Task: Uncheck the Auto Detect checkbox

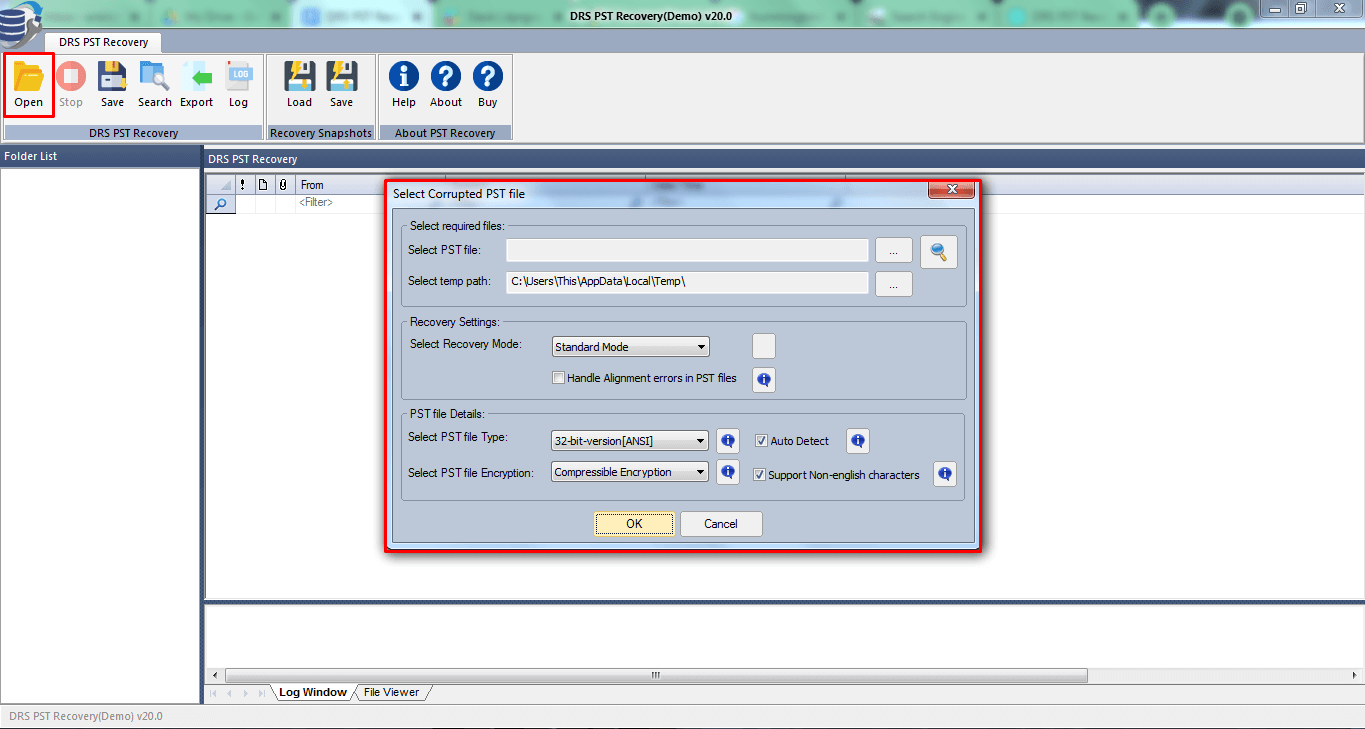Action: [761, 441]
